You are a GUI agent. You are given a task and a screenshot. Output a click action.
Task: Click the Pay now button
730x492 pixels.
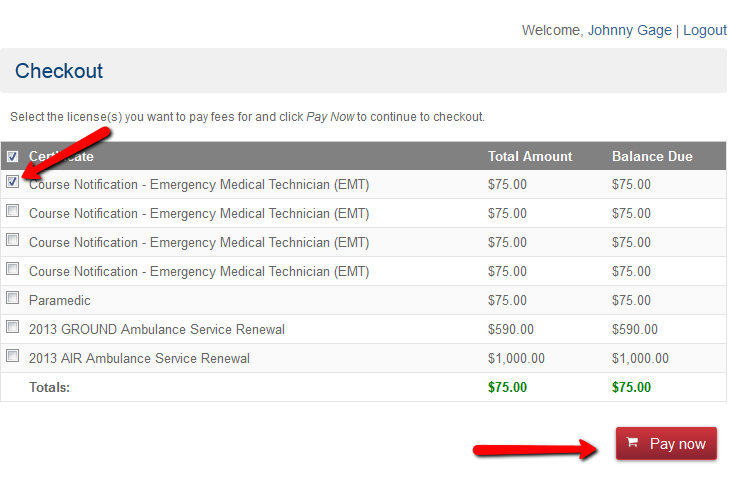(x=666, y=443)
